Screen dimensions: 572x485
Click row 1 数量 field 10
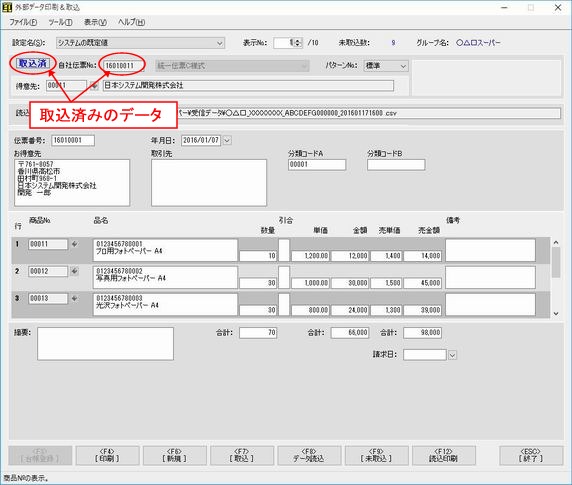pyautogui.click(x=258, y=256)
